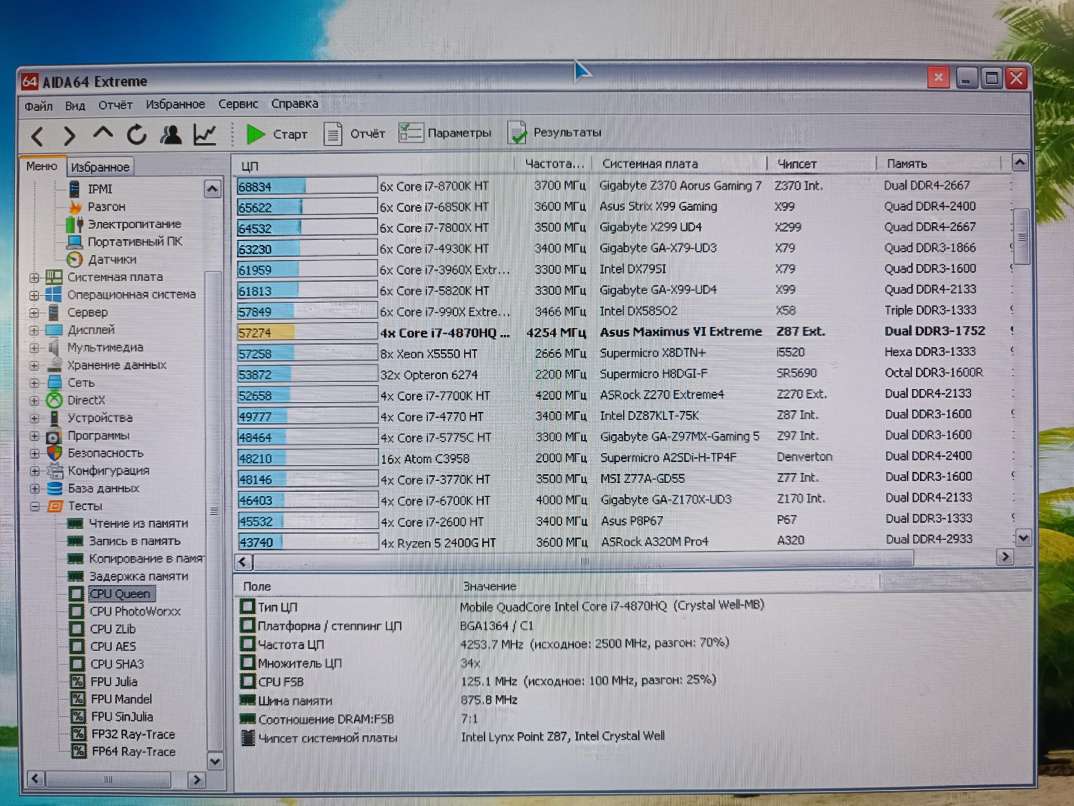The width and height of the screenshot is (1074, 806).
Task: Click the Устройства icon in the tree
Action: pos(54,418)
